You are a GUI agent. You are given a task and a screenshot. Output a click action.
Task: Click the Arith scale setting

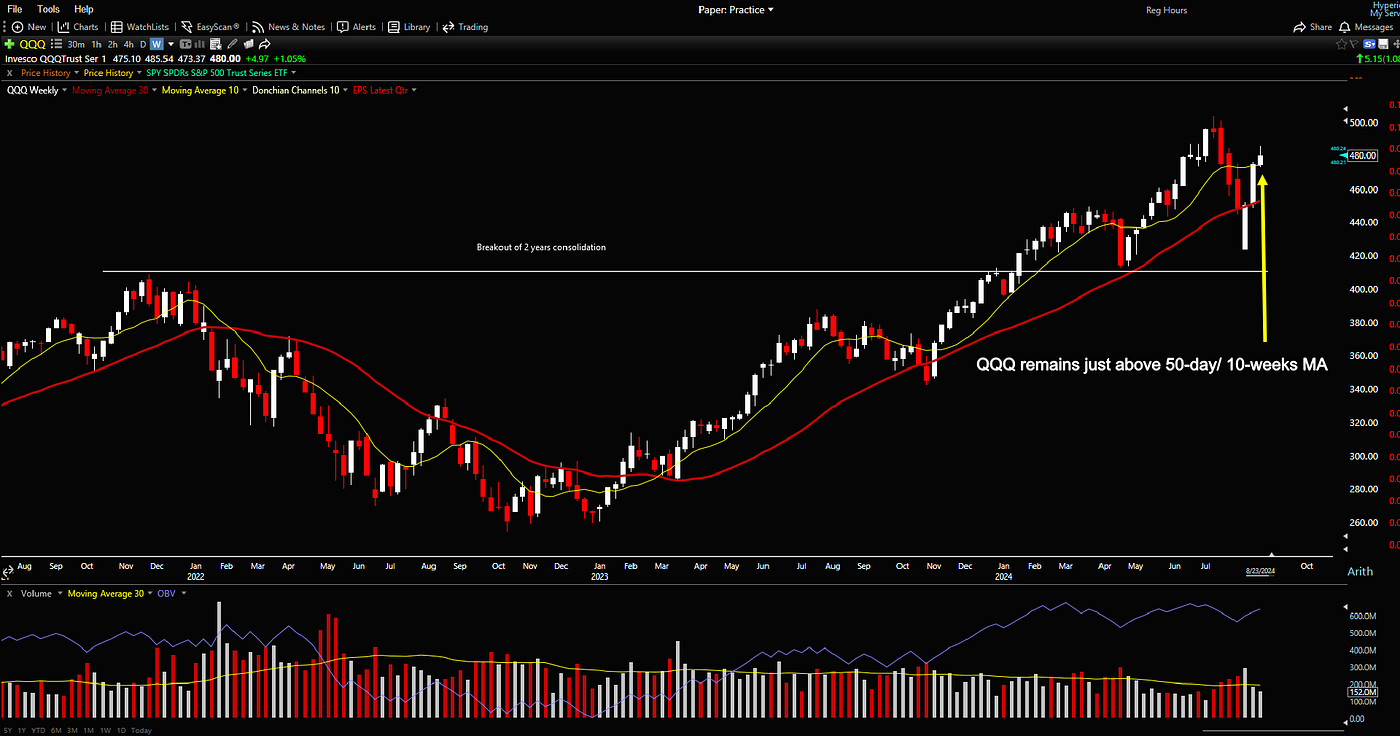point(1360,571)
